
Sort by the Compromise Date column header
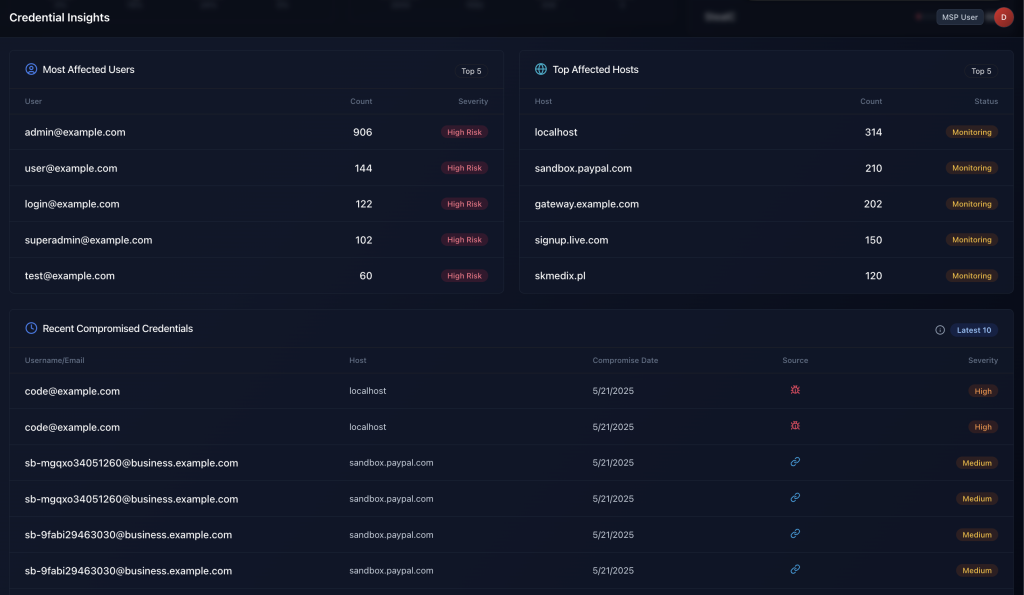point(625,360)
